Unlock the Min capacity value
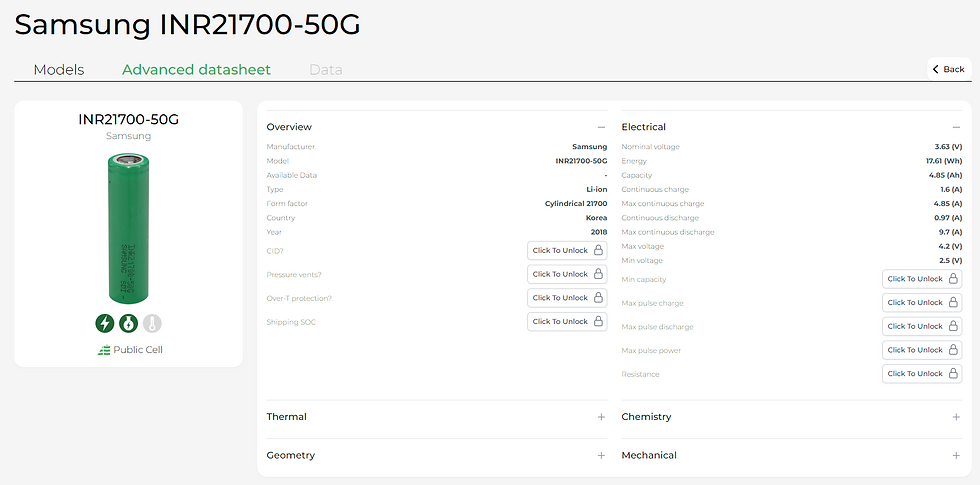Image resolution: width=980 pixels, height=485 pixels. pos(922,279)
